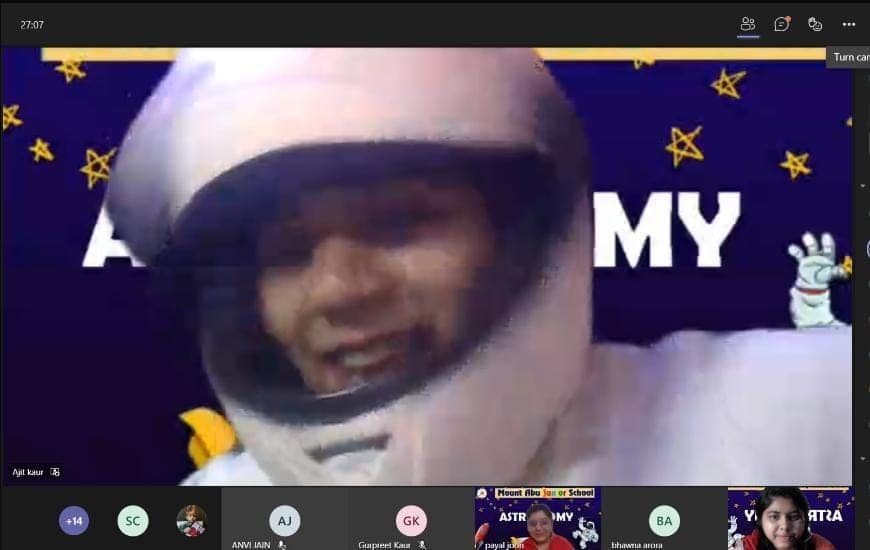Select the GK avatar of Gurpreet Kaur

[411, 521]
